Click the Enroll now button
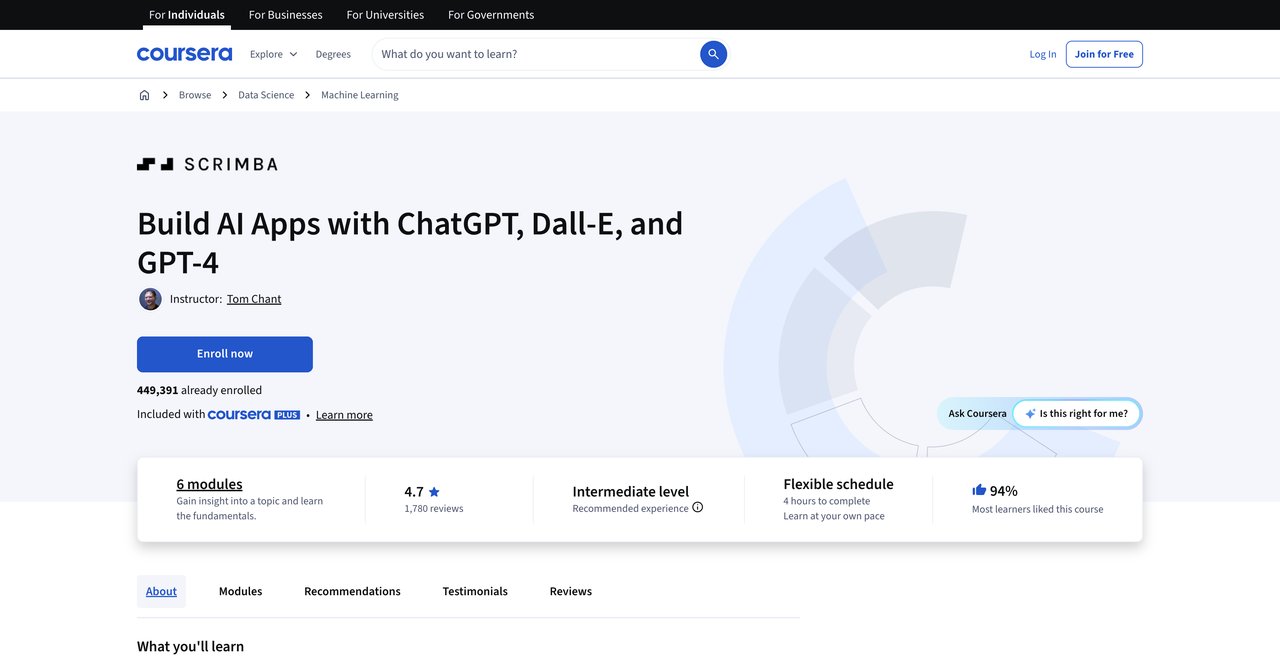This screenshot has width=1280, height=670. tap(225, 354)
